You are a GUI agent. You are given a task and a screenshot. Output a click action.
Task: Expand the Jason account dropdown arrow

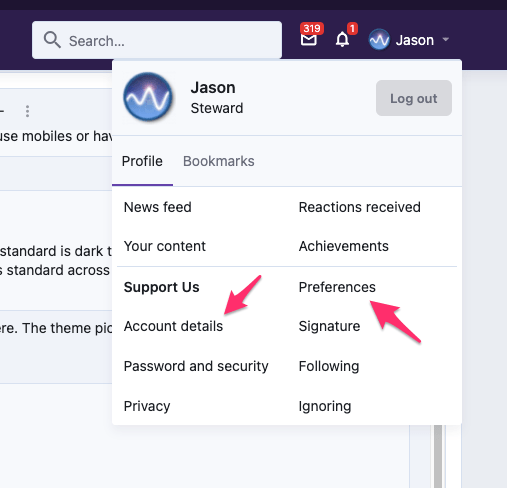coord(445,40)
